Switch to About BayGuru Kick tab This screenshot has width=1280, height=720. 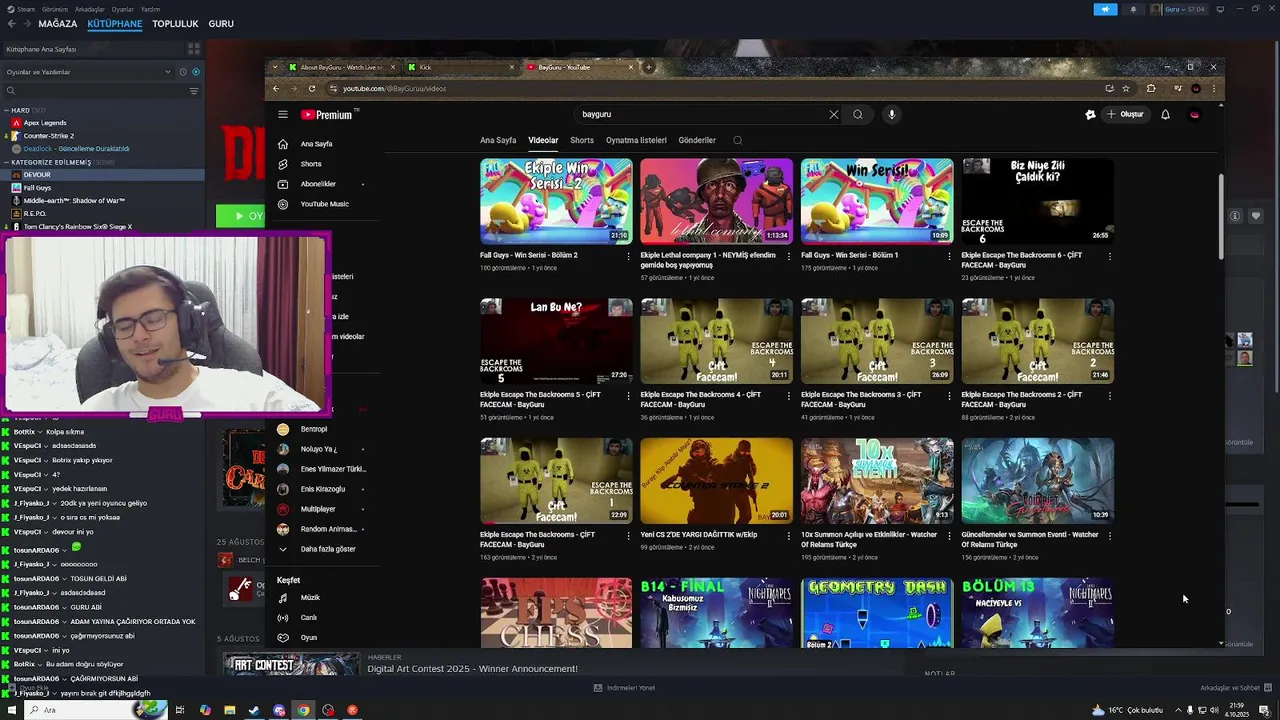point(343,67)
